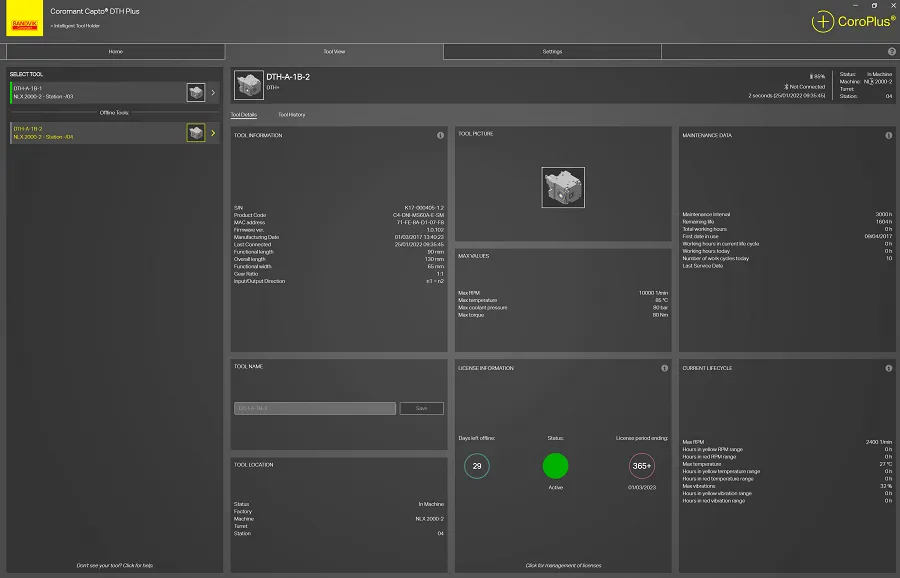900x578 pixels.
Task: Expand the offline DTH-A-1B-2 entry chevron
Action: pyautogui.click(x=213, y=133)
